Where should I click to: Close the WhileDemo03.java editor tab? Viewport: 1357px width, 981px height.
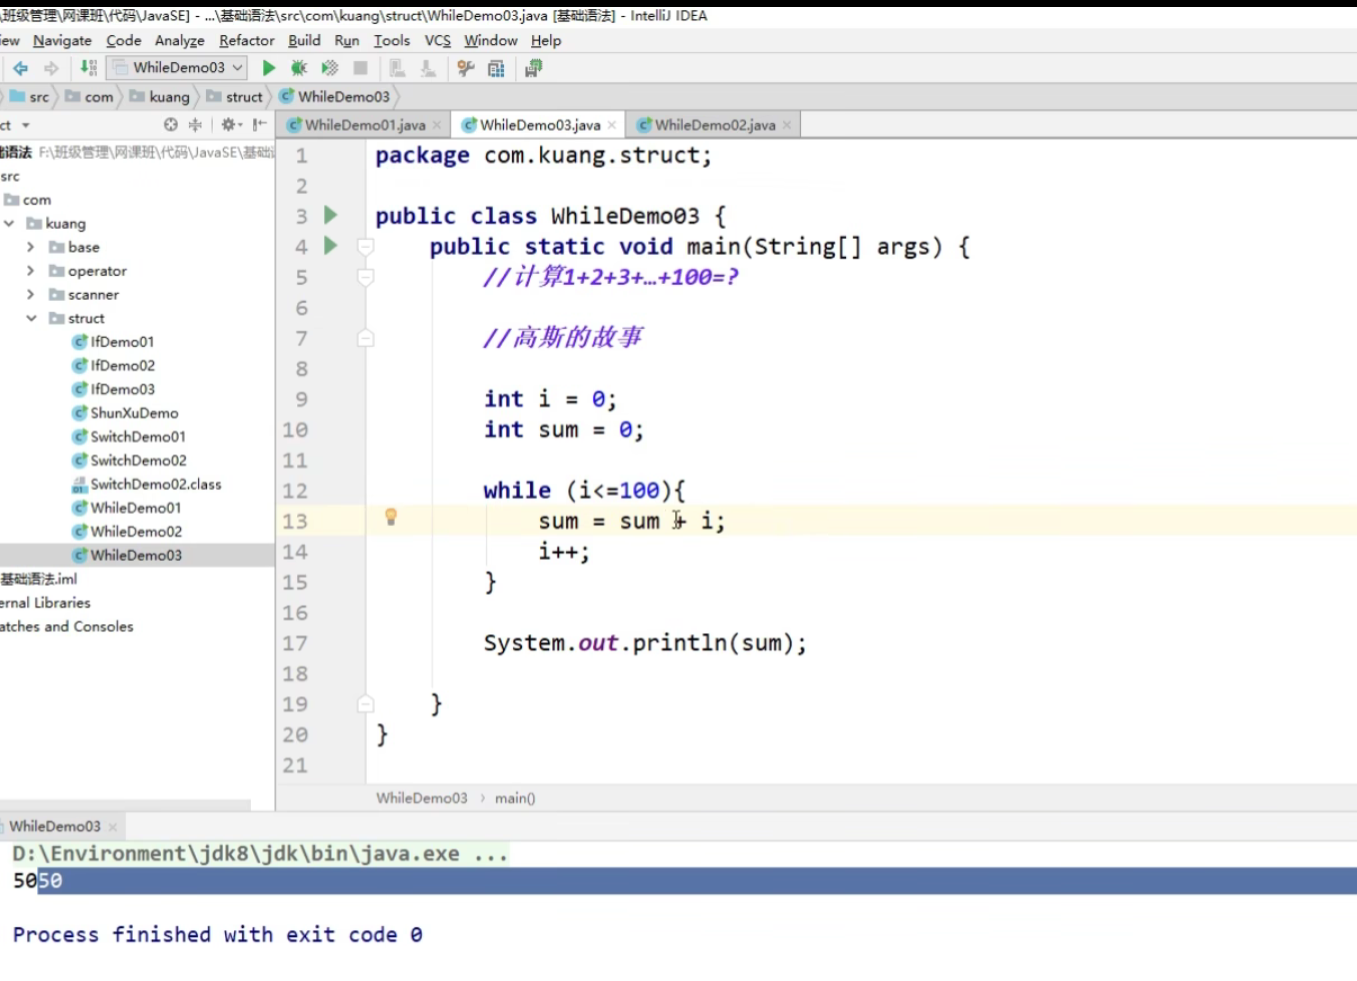pos(612,125)
